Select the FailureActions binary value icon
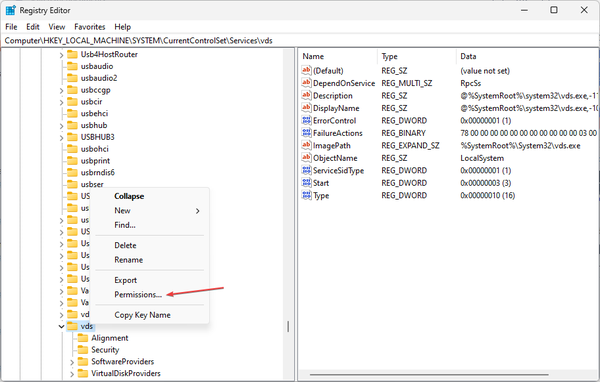Image resolution: width=600 pixels, height=382 pixels. tap(306, 133)
